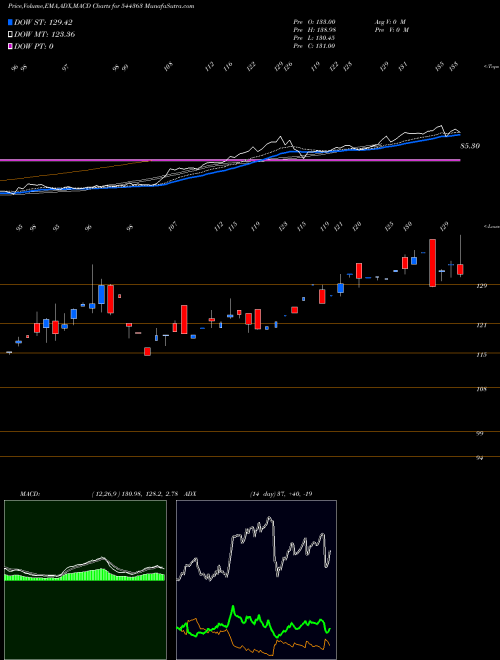Click the 99 price level label
The image size is (500, 660).
[x=479, y=434]
